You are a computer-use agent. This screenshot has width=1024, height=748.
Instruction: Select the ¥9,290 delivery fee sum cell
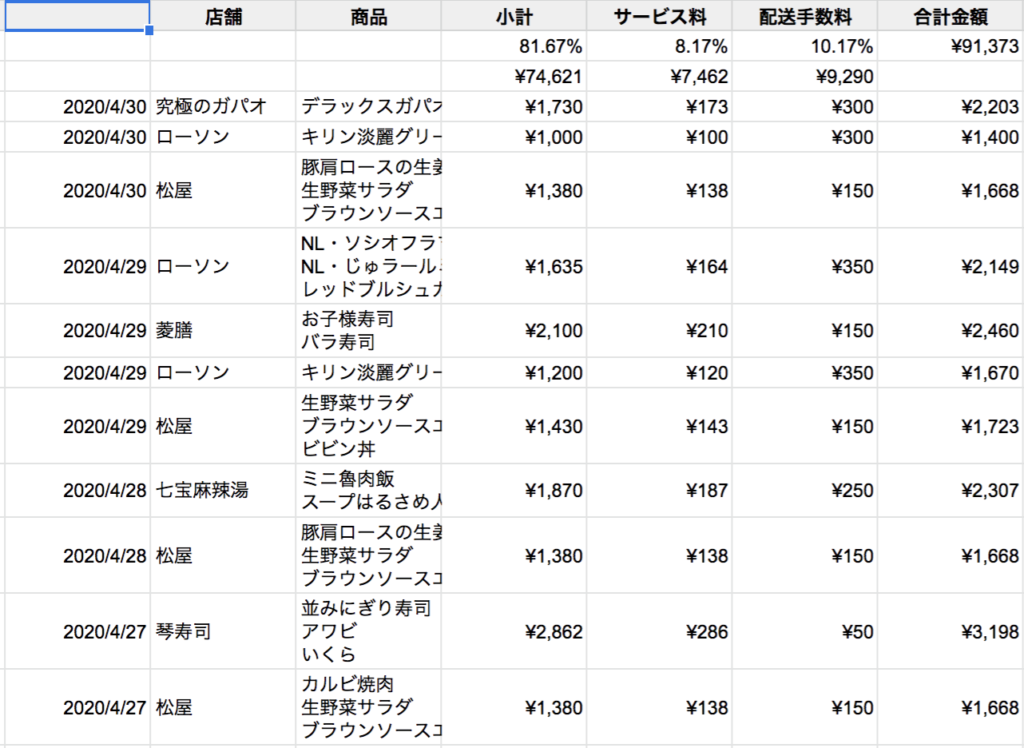pos(805,76)
